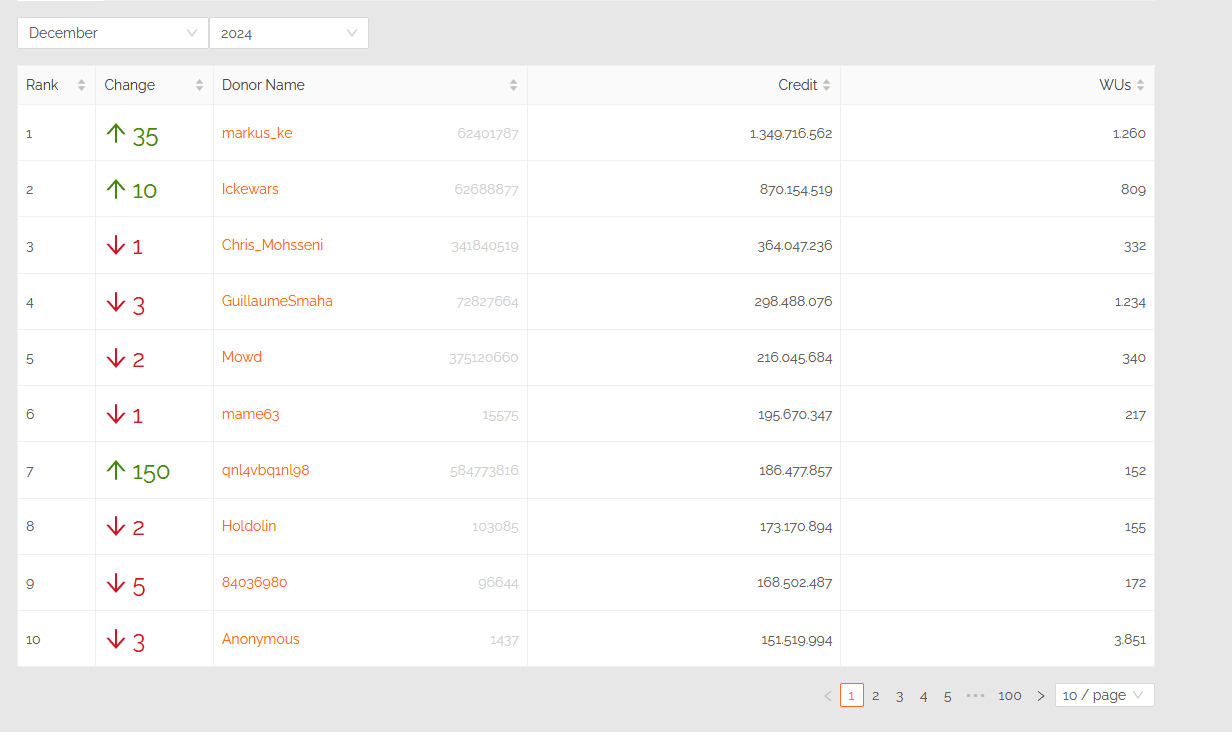
Task: Go to page 5
Action: point(948,695)
